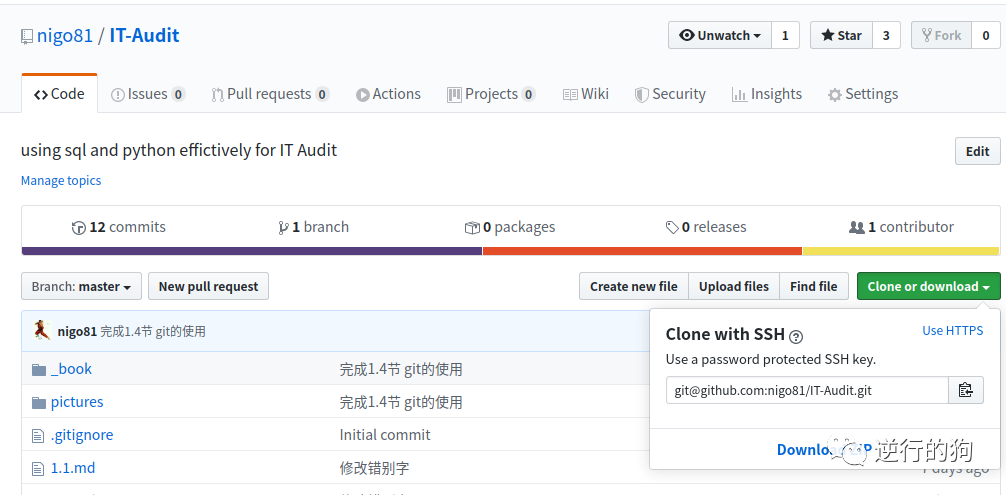Click the watchers count 1
Screen dimensions: 1006x495
(785, 35)
